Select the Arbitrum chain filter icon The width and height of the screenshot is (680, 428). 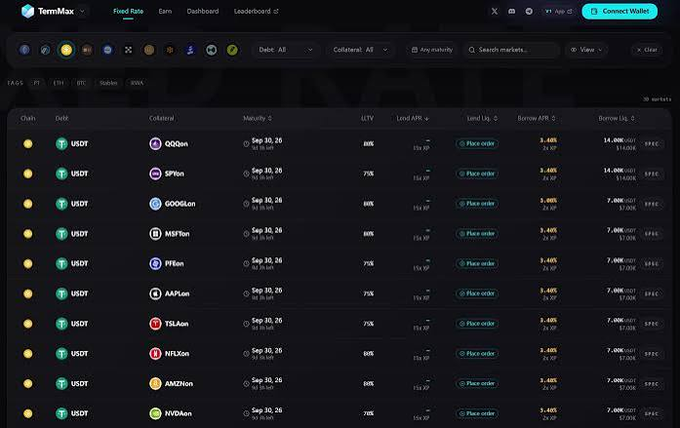pyautogui.click(x=45, y=50)
